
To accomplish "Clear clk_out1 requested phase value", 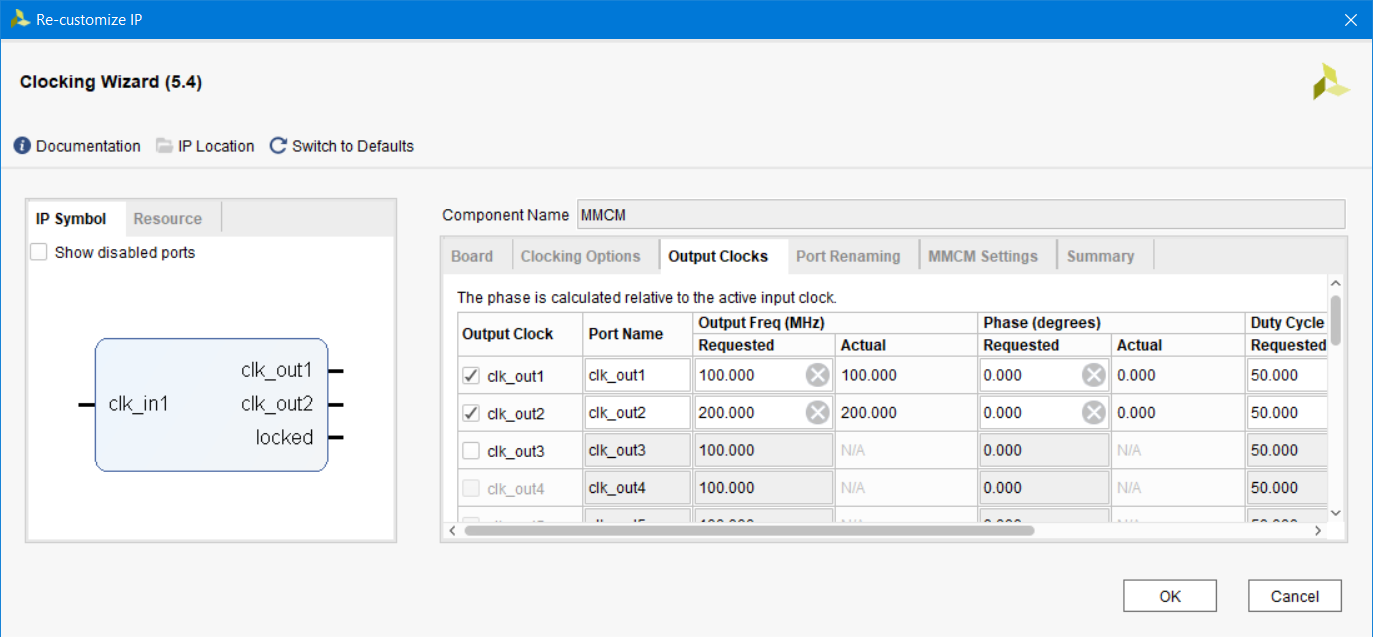I will tap(1094, 375).
